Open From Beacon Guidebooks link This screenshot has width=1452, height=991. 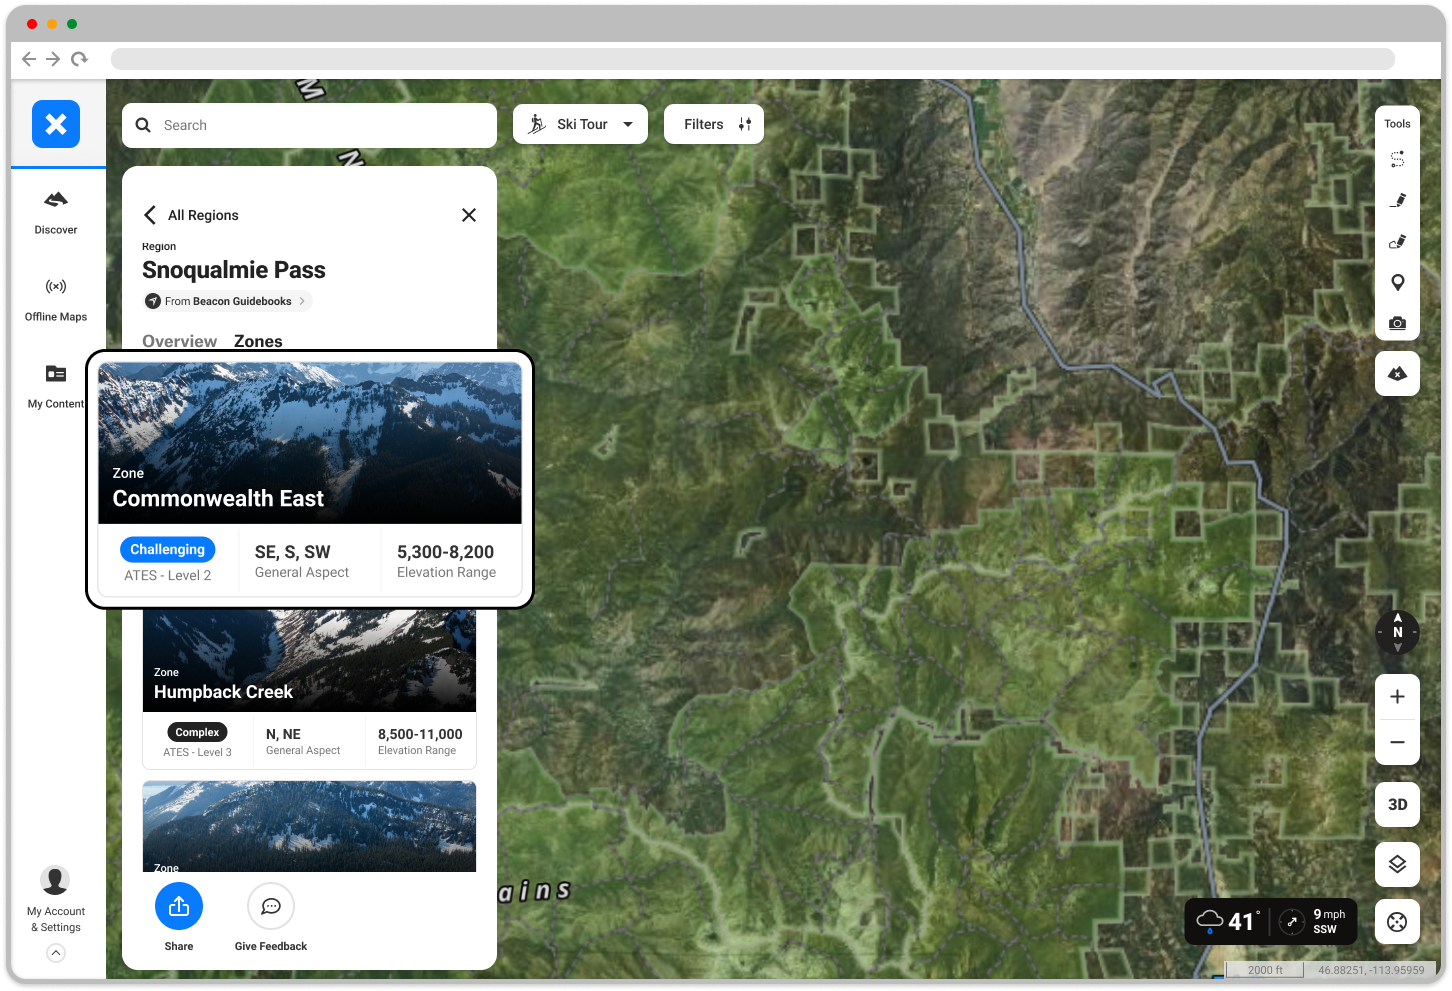point(227,301)
